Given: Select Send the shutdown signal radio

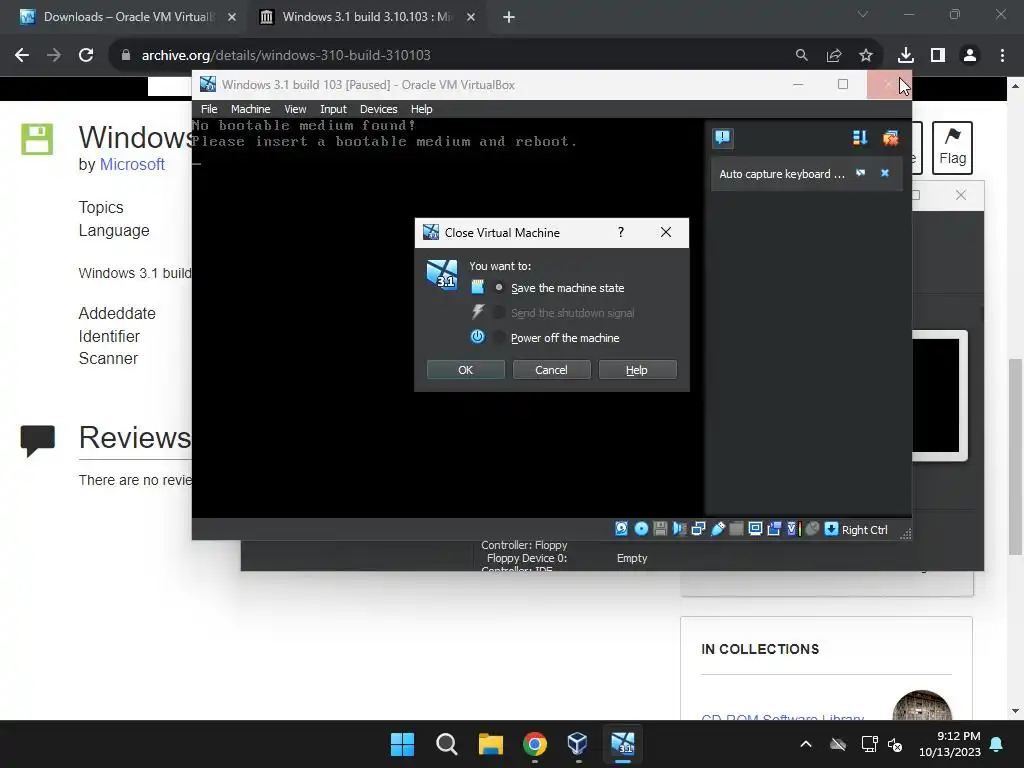Looking at the screenshot, I should 500,313.
